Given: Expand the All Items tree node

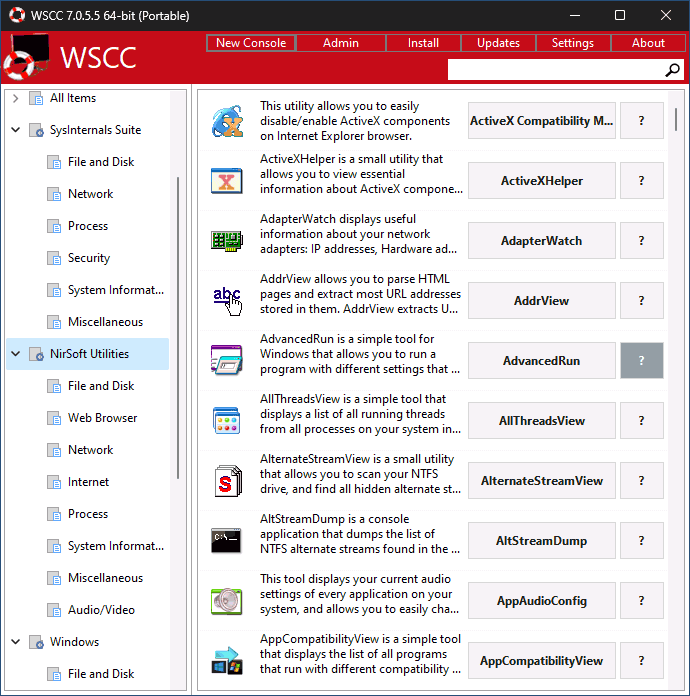Looking at the screenshot, I should (16, 98).
